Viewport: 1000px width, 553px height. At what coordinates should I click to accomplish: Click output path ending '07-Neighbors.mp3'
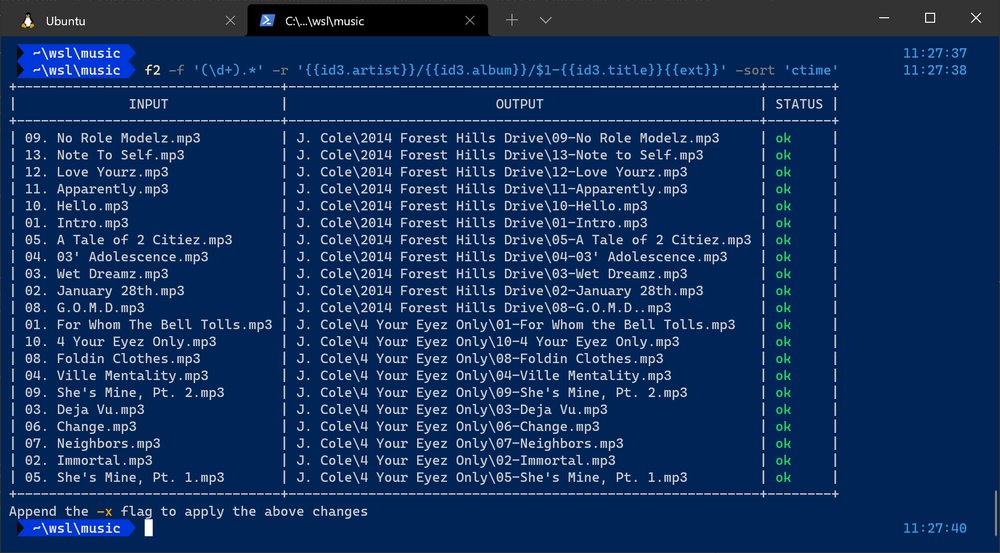coord(460,443)
